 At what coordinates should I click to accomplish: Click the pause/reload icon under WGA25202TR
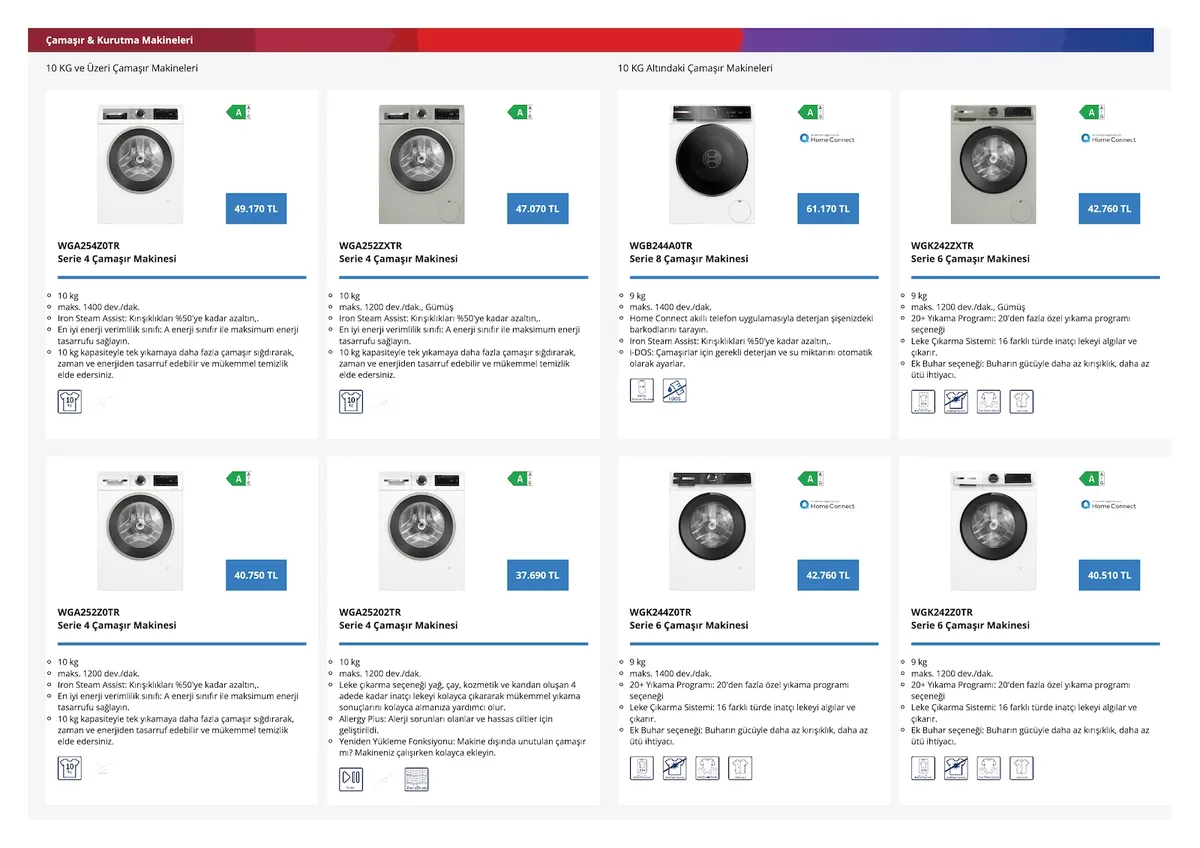pos(352,779)
